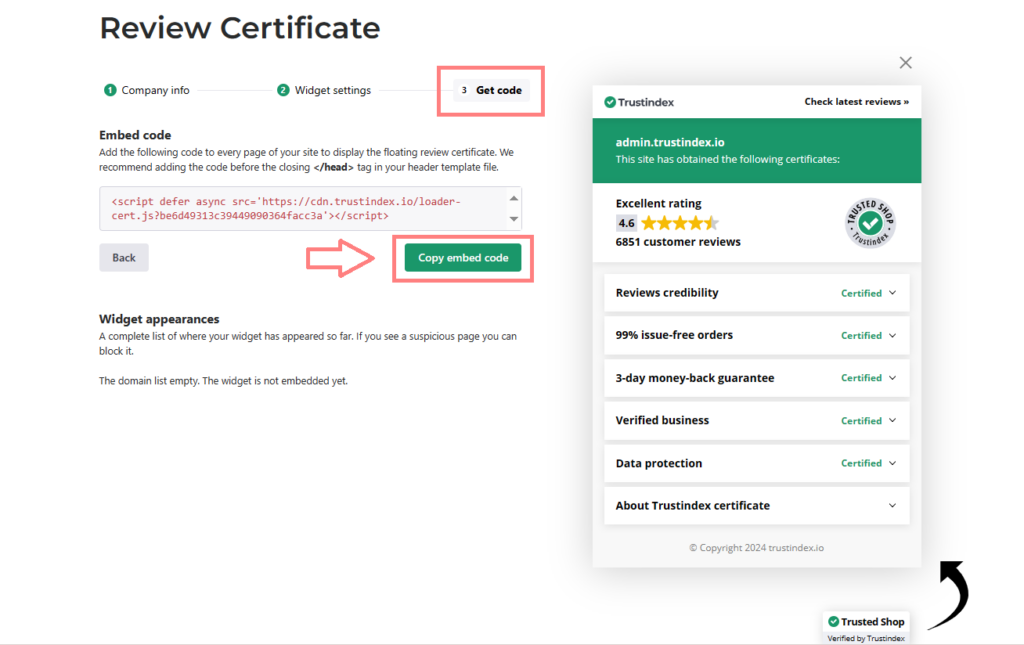The width and height of the screenshot is (1024, 645).
Task: Click the green step 2 checkmark circle
Action: (x=283, y=90)
